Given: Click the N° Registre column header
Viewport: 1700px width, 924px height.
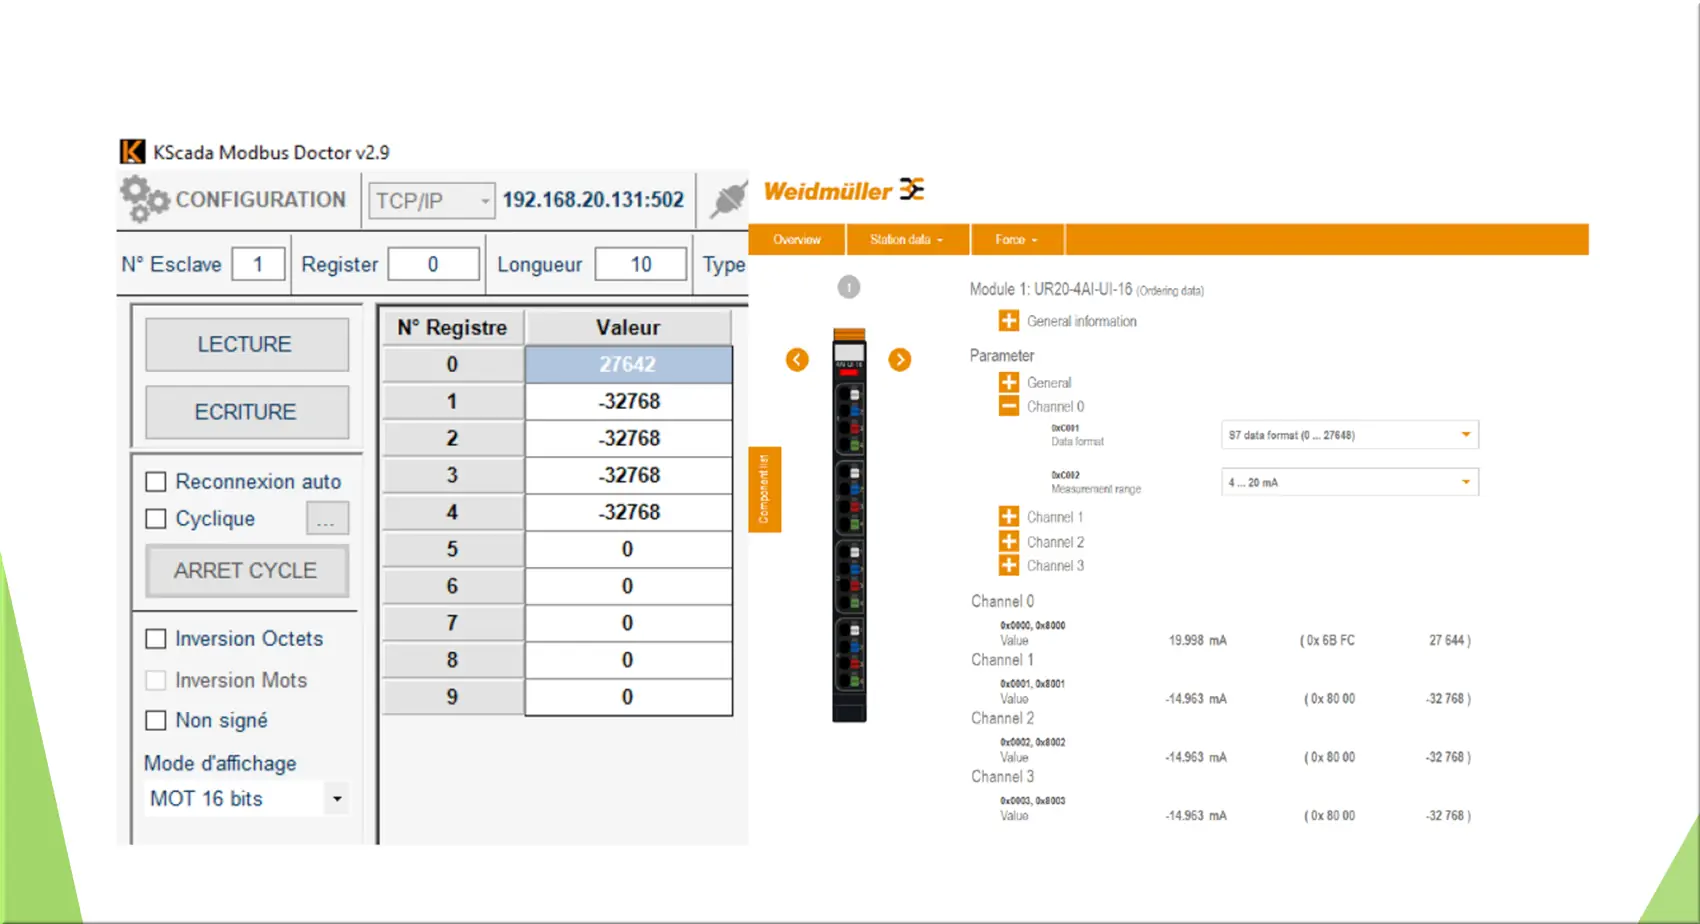Looking at the screenshot, I should [452, 327].
